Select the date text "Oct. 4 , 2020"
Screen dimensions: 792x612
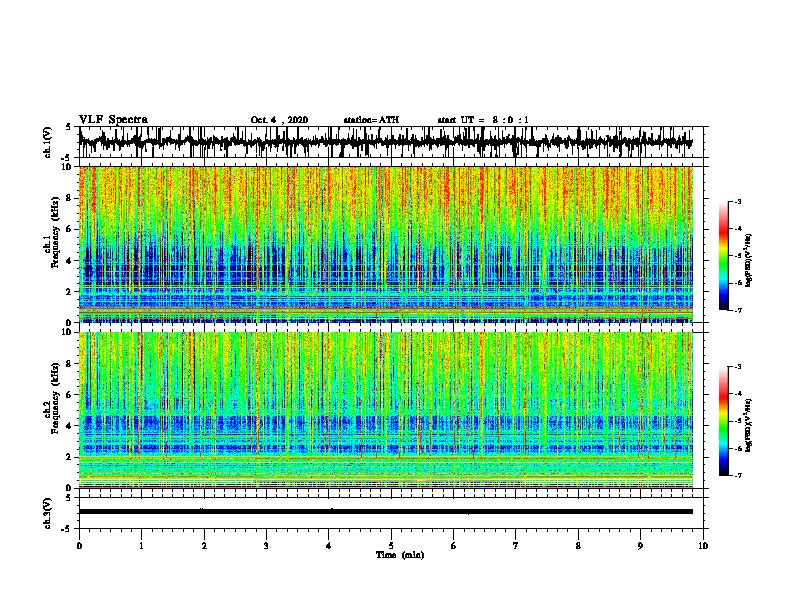(x=279, y=120)
